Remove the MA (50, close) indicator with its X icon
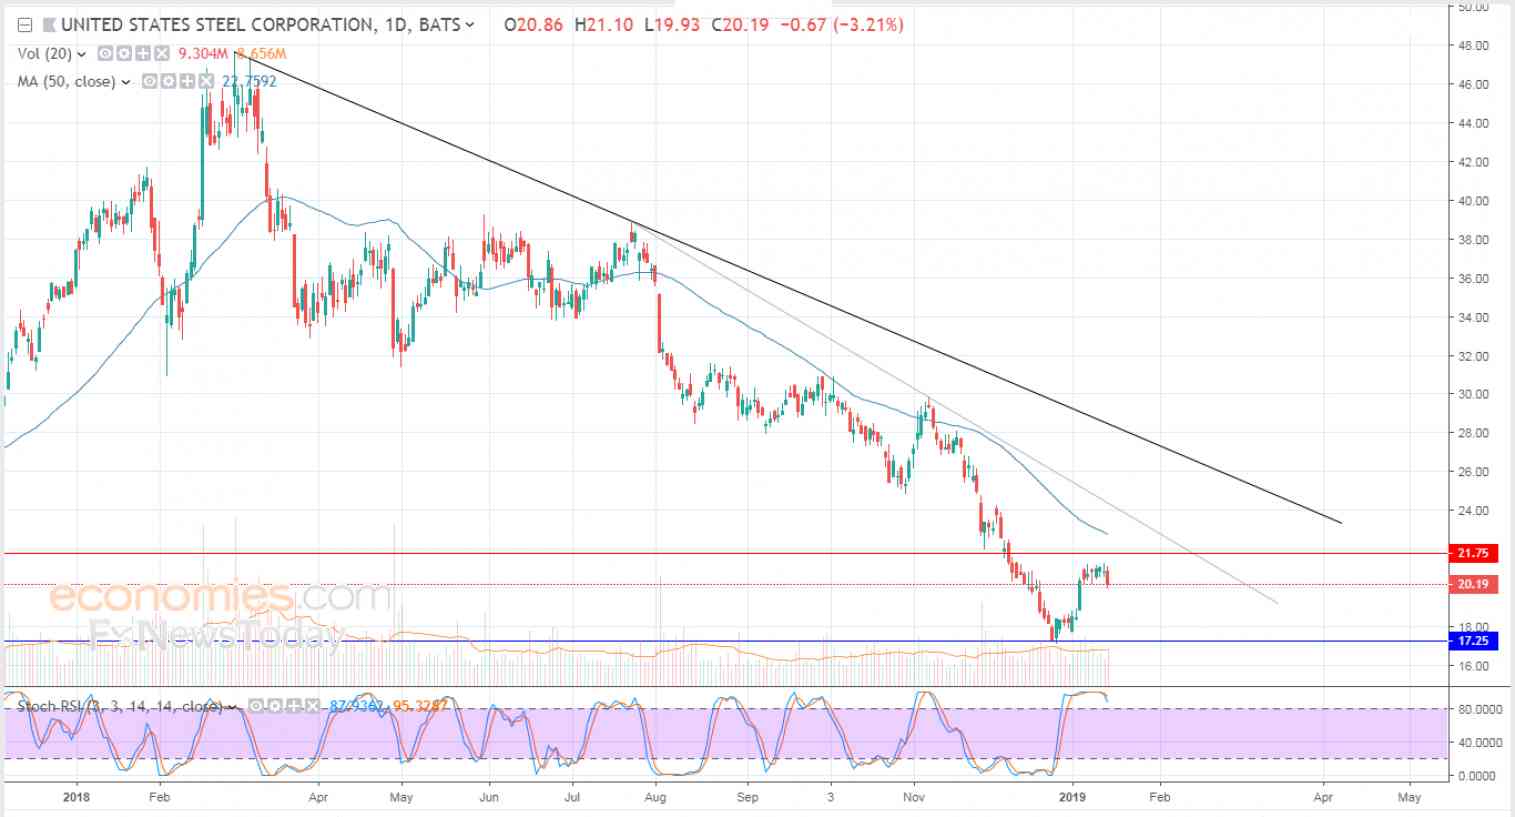This screenshot has width=1515, height=817. click(204, 82)
